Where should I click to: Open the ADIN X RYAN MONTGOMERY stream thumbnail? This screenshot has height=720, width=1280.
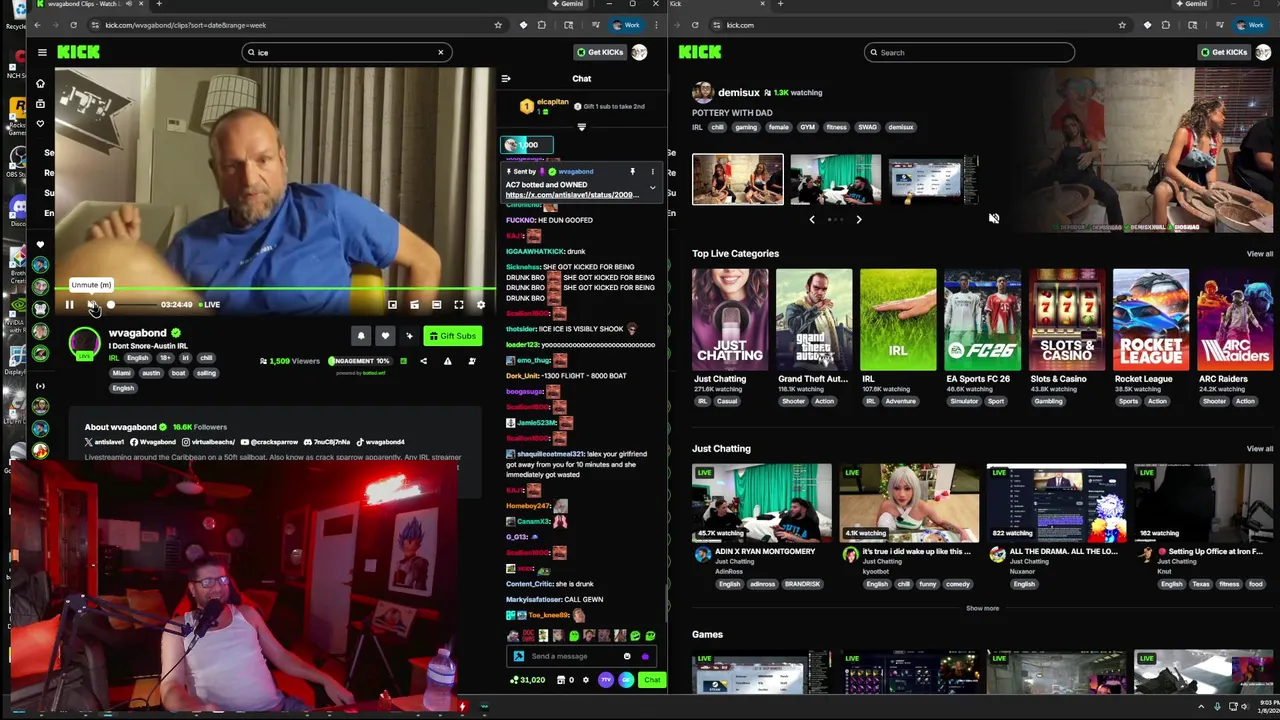coord(761,502)
